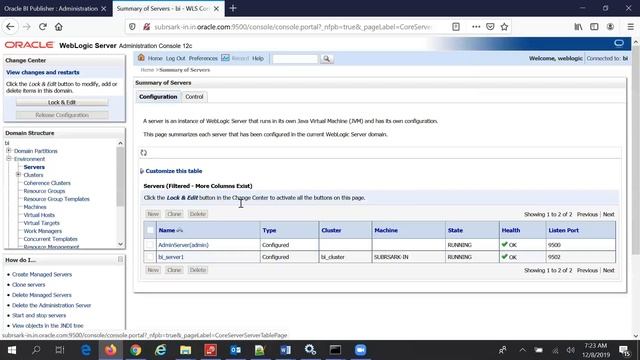Open bi_server1 server link
This screenshot has width=640, height=360.
[171, 257]
